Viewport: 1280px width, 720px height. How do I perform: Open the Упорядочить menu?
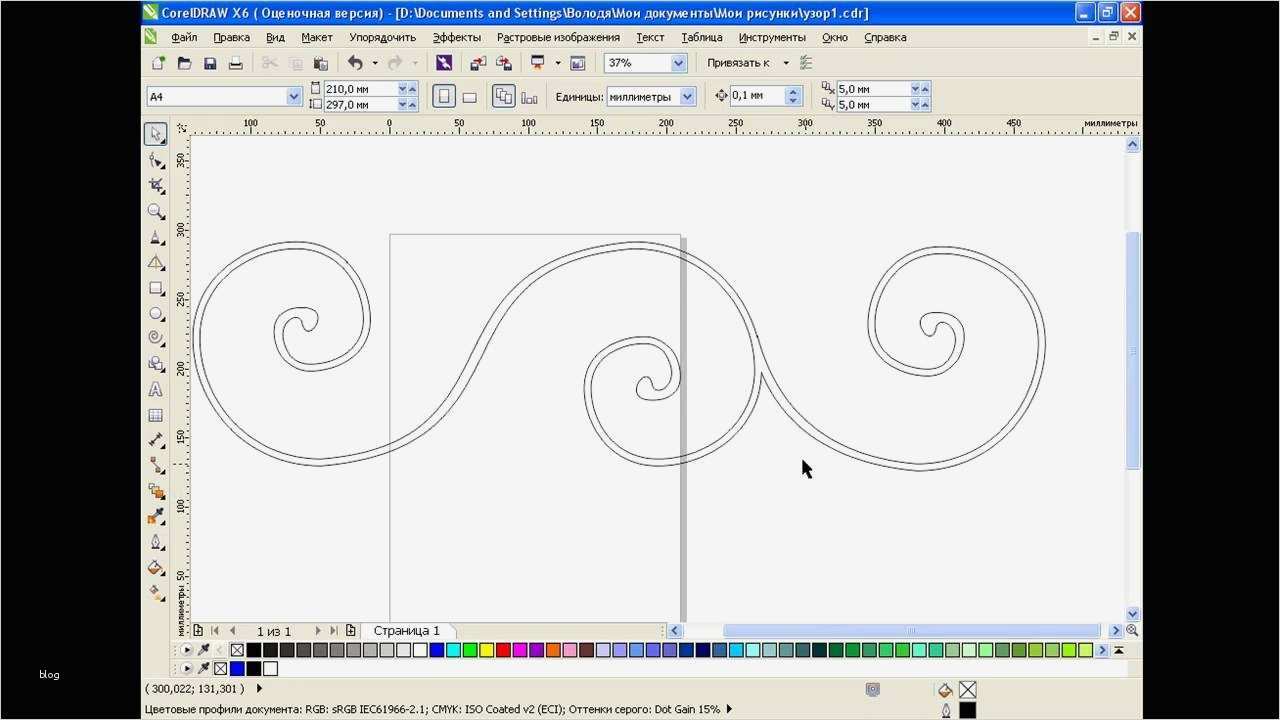tap(382, 37)
